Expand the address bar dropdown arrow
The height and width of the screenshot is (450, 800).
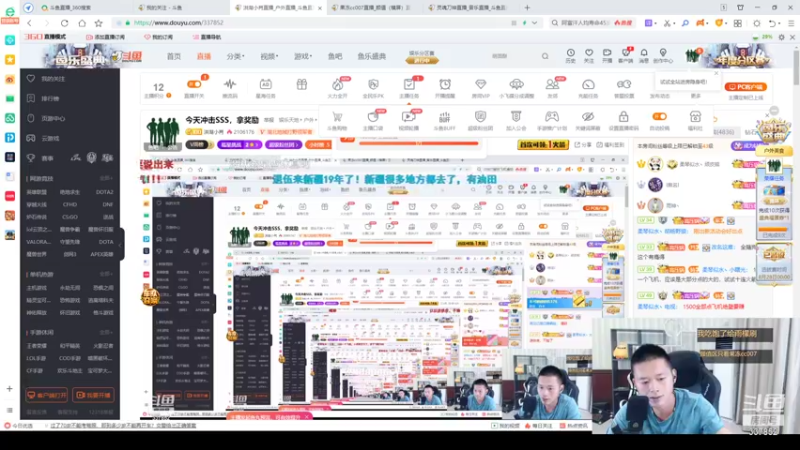pos(534,23)
